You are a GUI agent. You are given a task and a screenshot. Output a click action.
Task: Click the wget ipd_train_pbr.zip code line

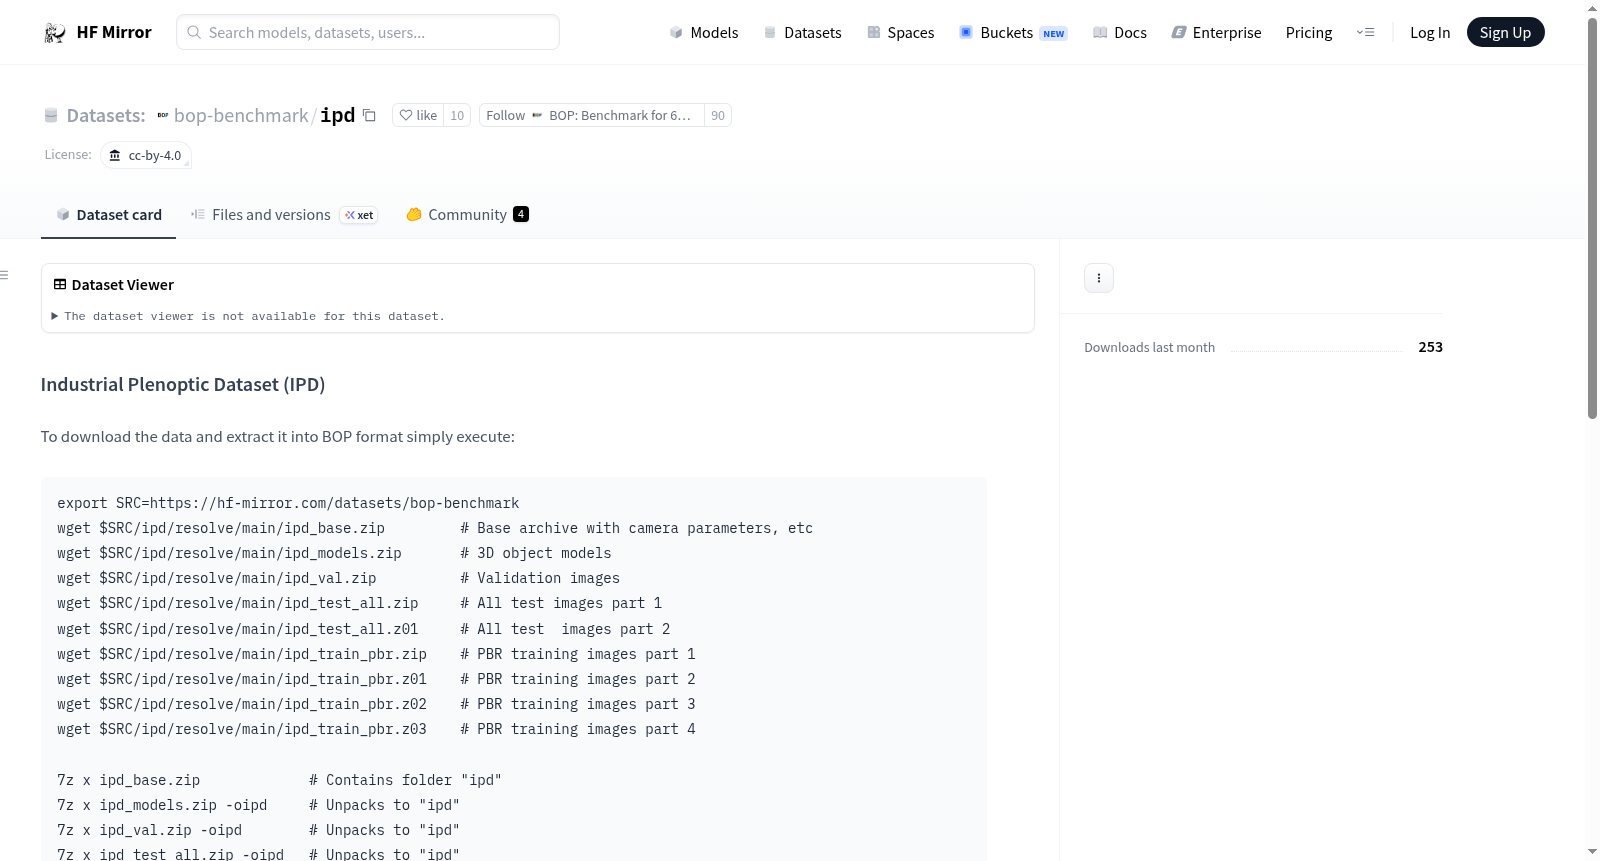pos(376,654)
